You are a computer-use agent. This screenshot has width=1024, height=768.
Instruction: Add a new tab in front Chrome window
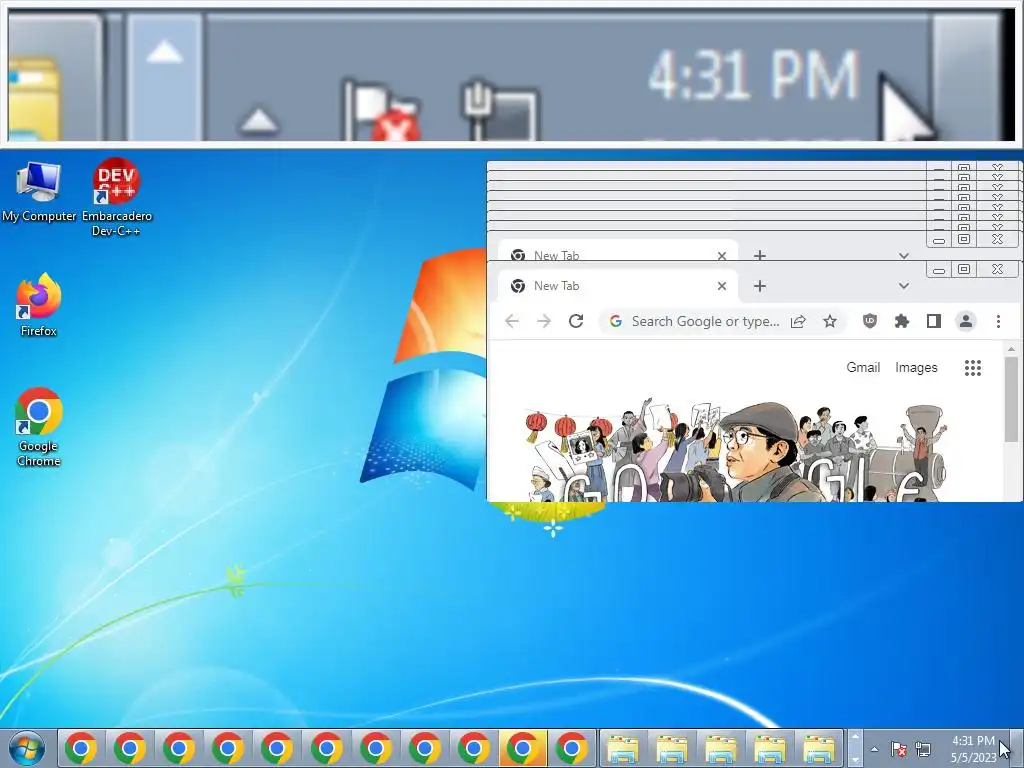click(x=760, y=286)
